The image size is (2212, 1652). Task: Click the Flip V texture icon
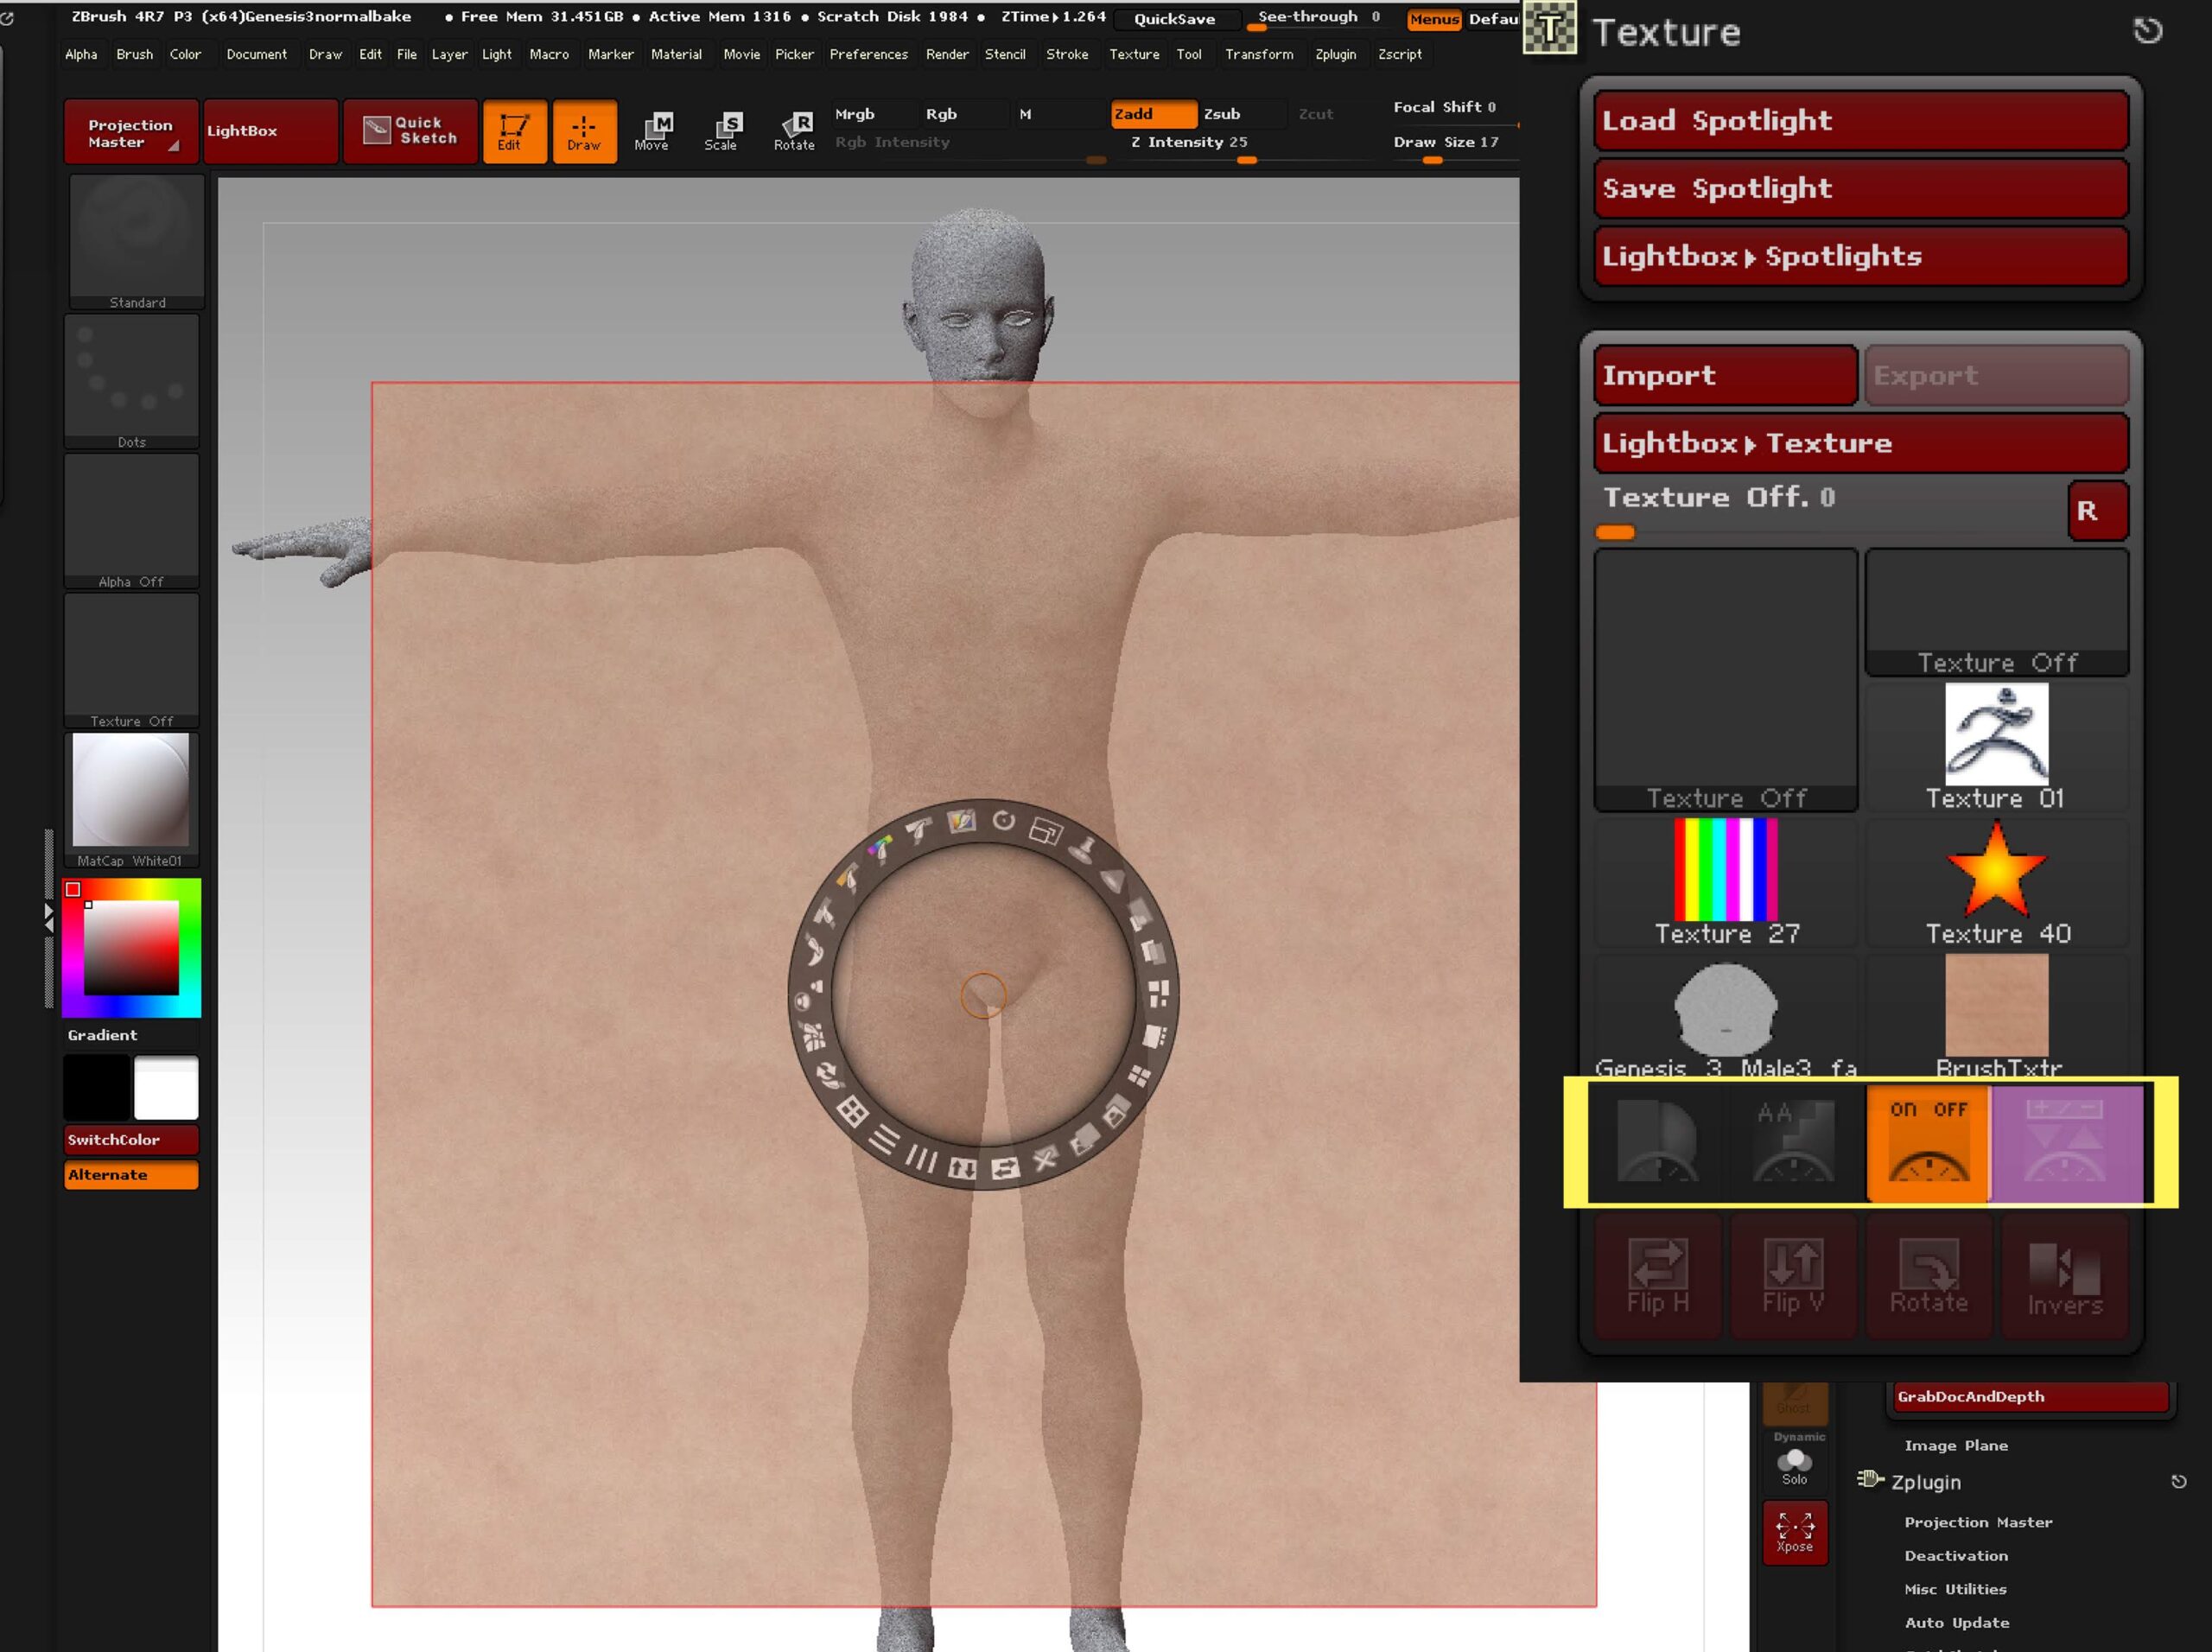(1793, 1276)
